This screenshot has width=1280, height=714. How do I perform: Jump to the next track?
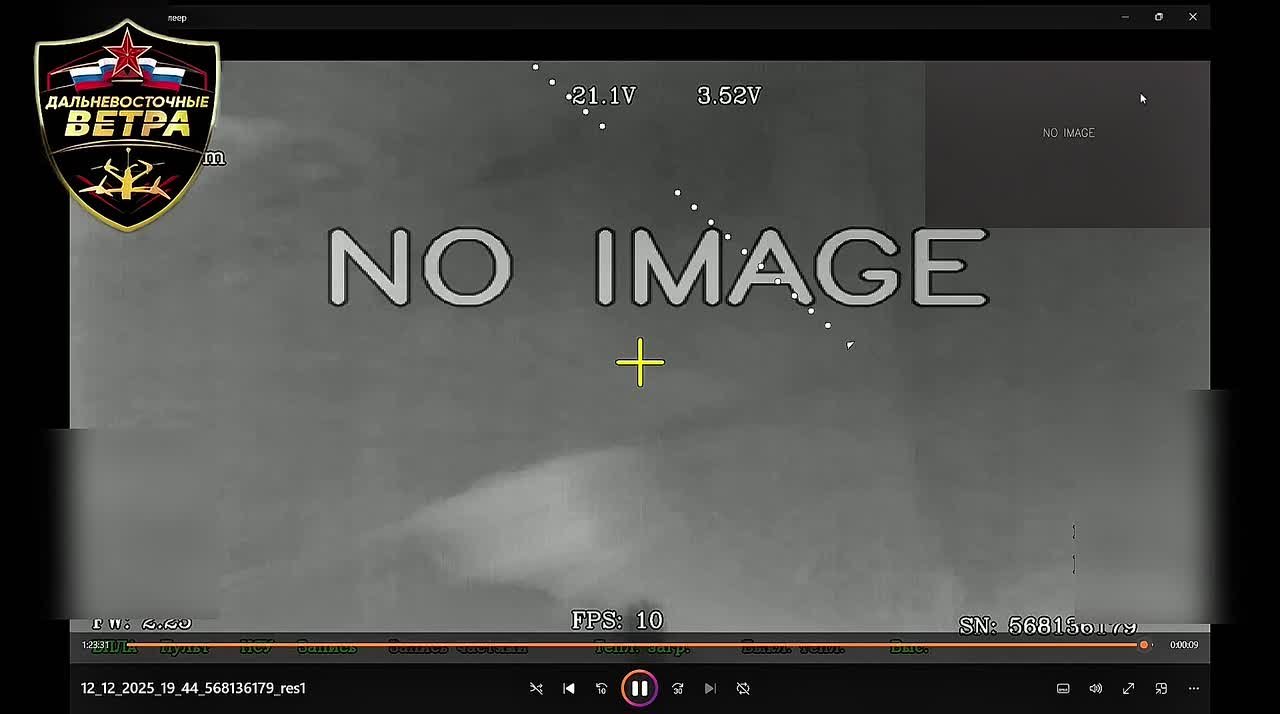point(710,688)
